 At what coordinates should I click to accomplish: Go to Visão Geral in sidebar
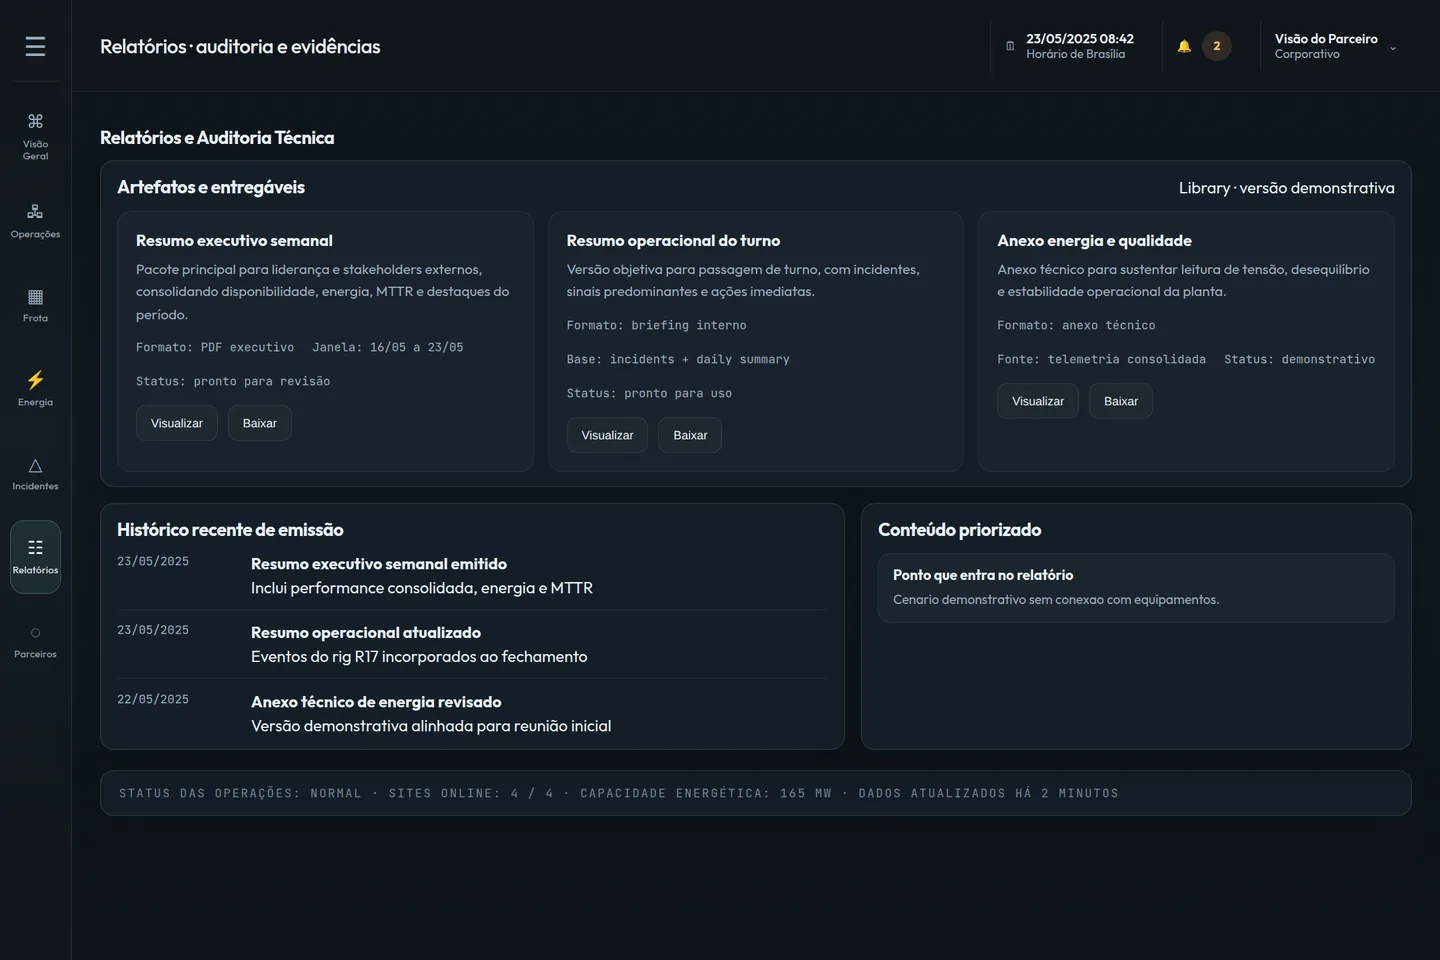[x=35, y=136]
